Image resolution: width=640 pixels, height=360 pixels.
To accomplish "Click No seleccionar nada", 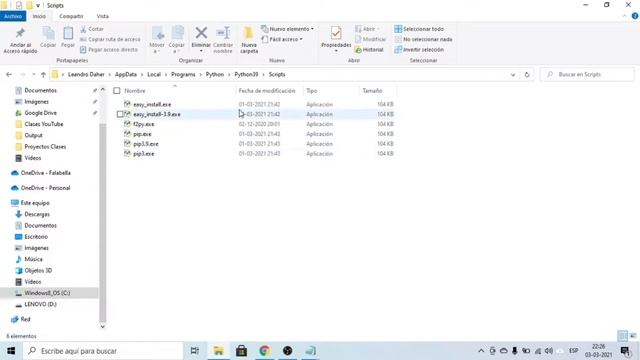I will point(423,39).
